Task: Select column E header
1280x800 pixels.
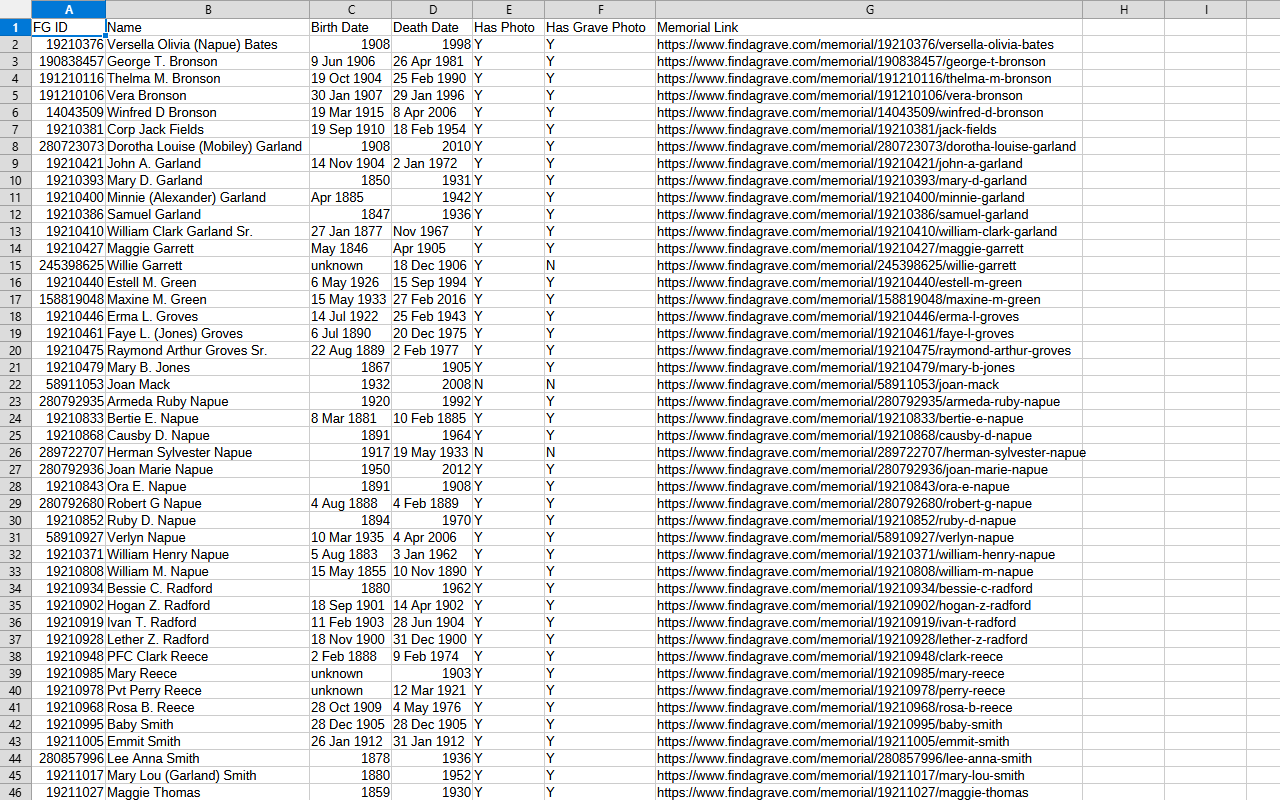Action: coord(508,9)
